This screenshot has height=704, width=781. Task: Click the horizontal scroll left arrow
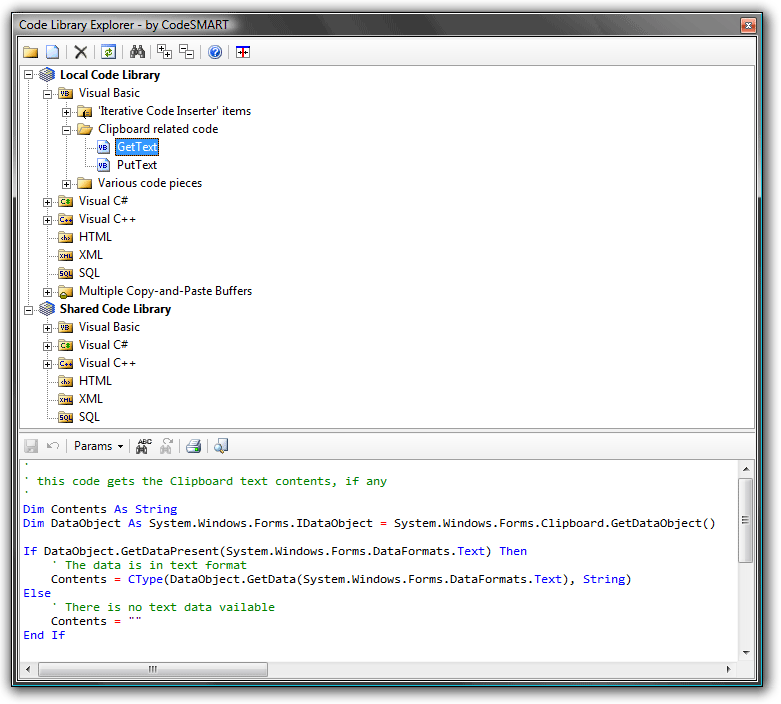click(x=28, y=669)
